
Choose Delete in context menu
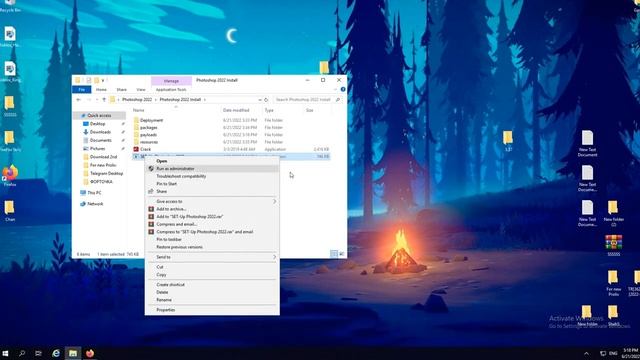212,292
